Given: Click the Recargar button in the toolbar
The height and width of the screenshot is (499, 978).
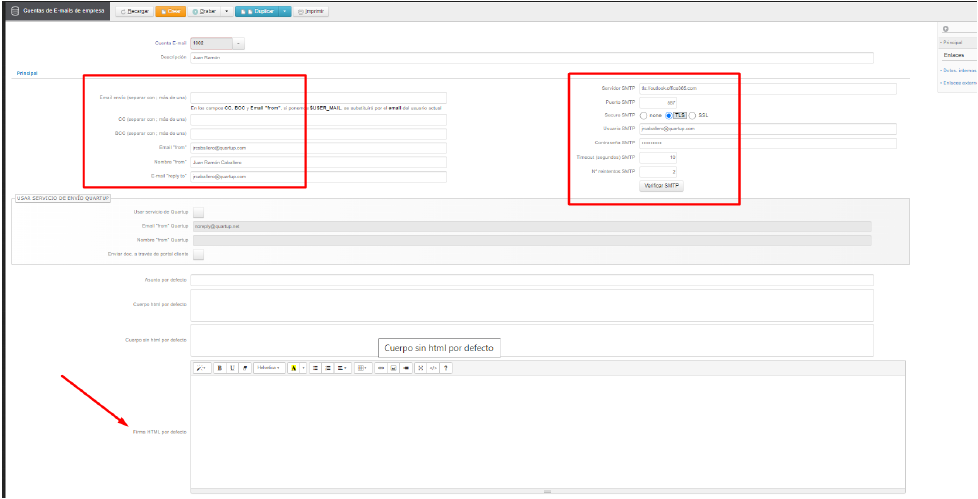Looking at the screenshot, I should tap(135, 12).
